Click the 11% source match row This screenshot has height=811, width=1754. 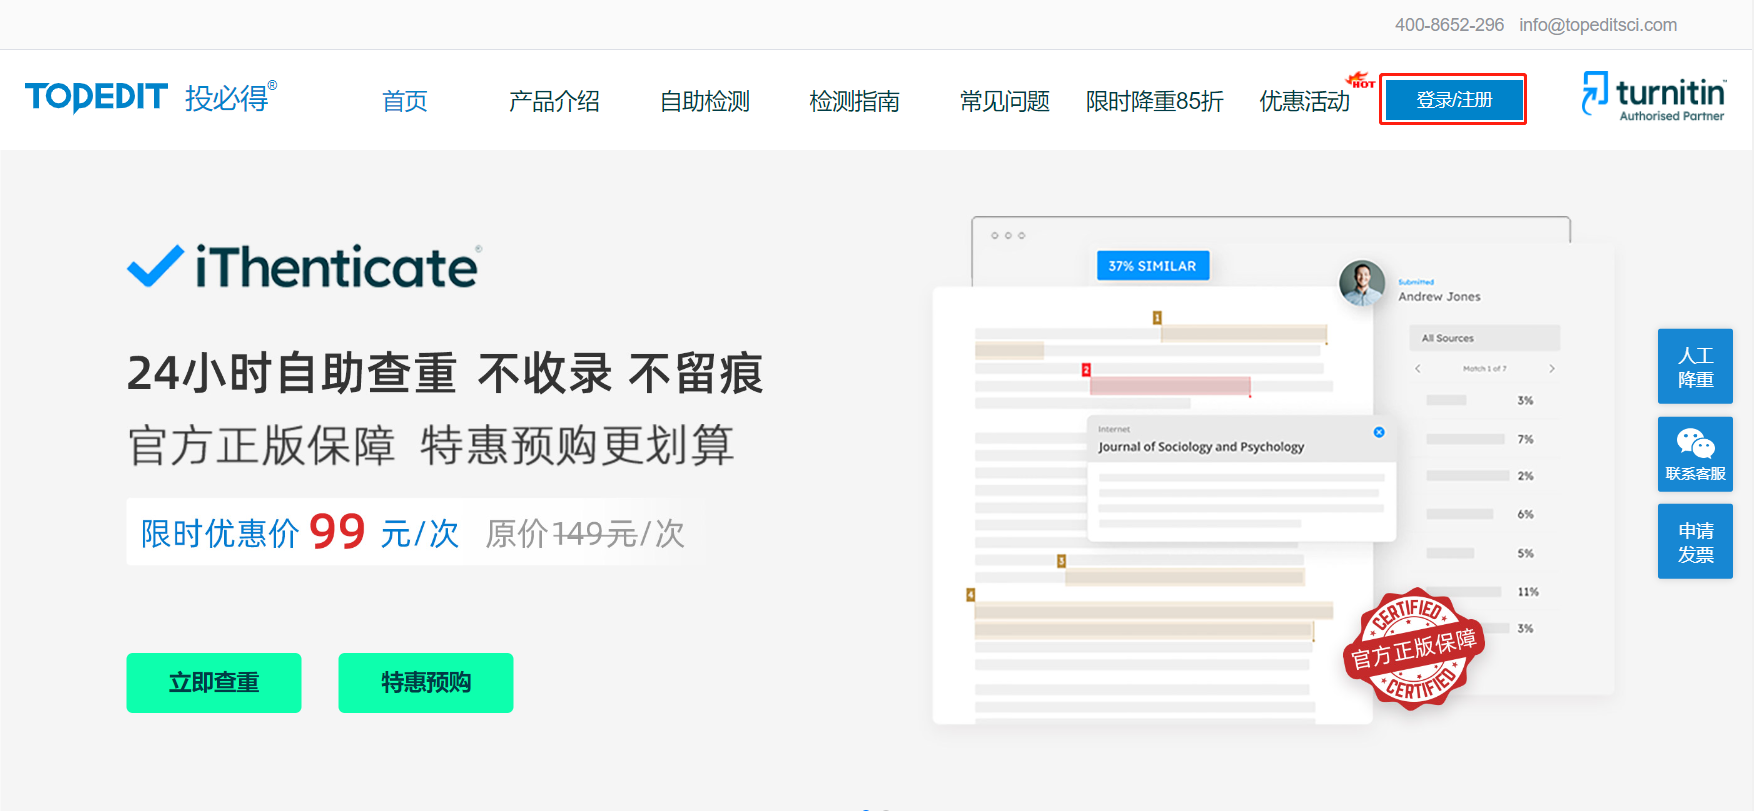[1483, 592]
